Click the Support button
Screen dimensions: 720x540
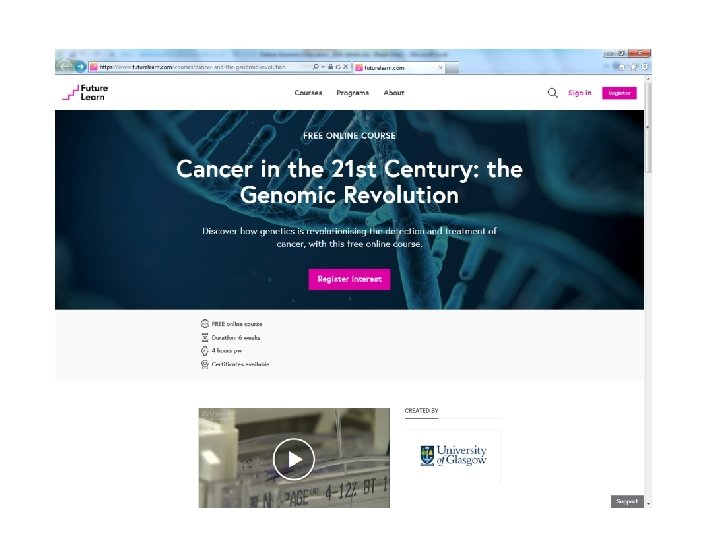[627, 501]
